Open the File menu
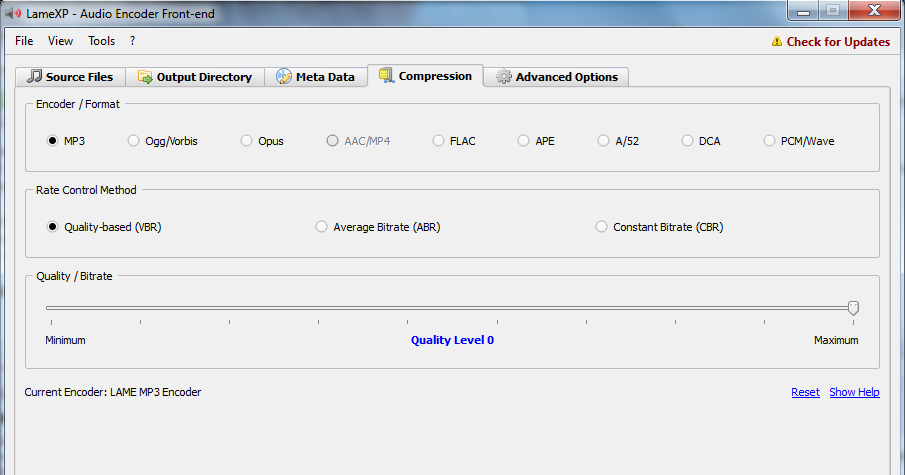 pyautogui.click(x=24, y=41)
